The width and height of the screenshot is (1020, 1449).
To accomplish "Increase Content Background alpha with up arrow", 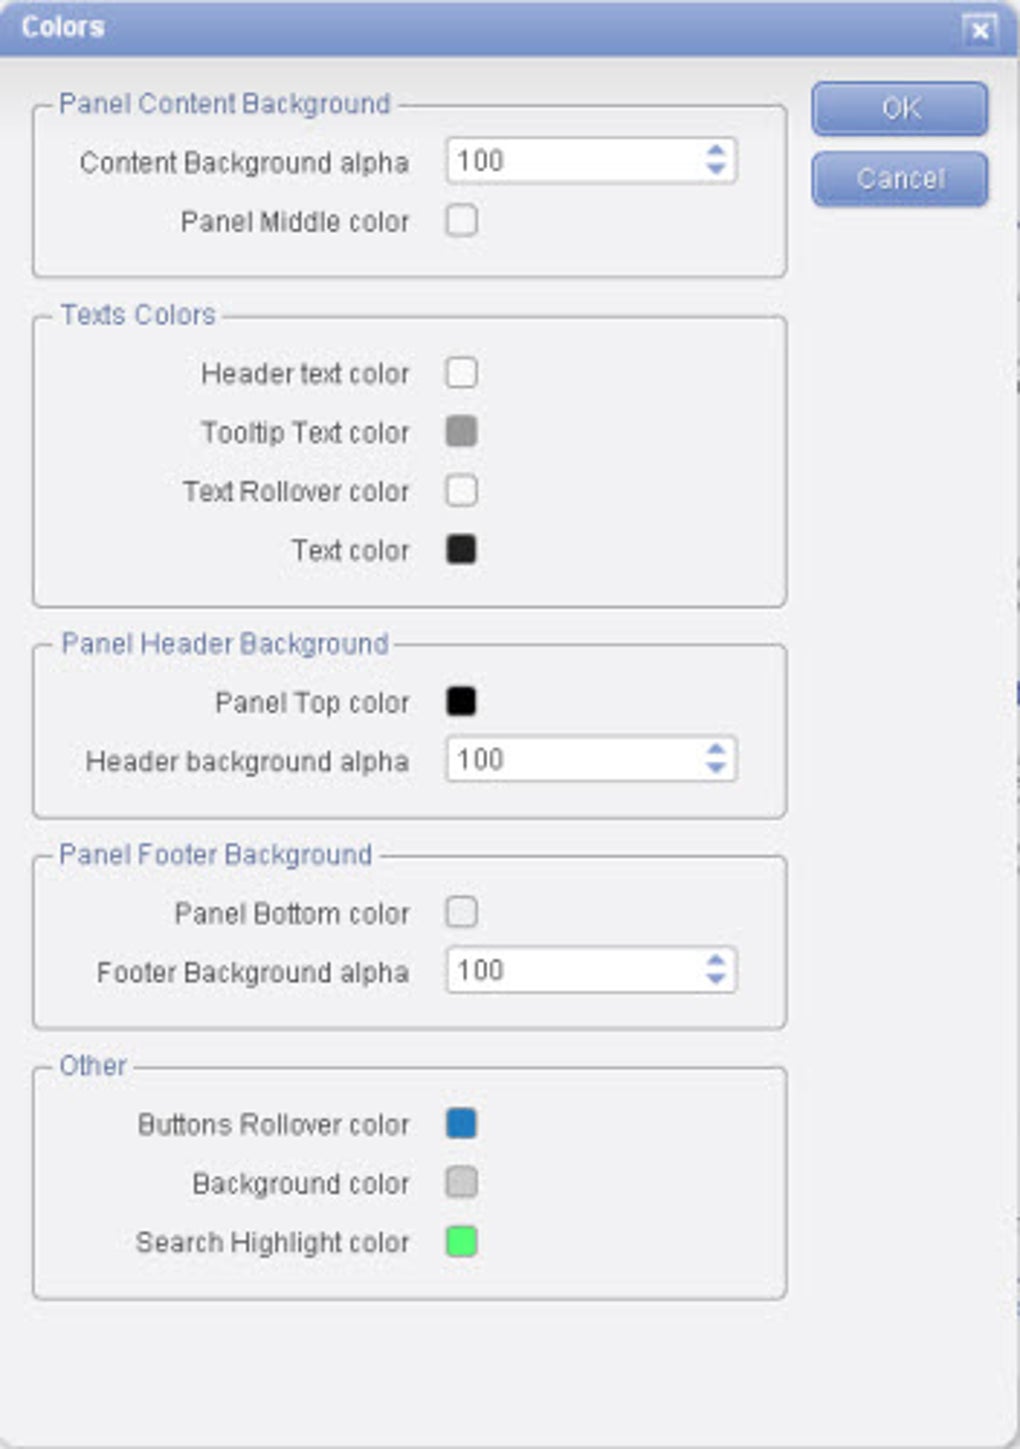I will 715,151.
